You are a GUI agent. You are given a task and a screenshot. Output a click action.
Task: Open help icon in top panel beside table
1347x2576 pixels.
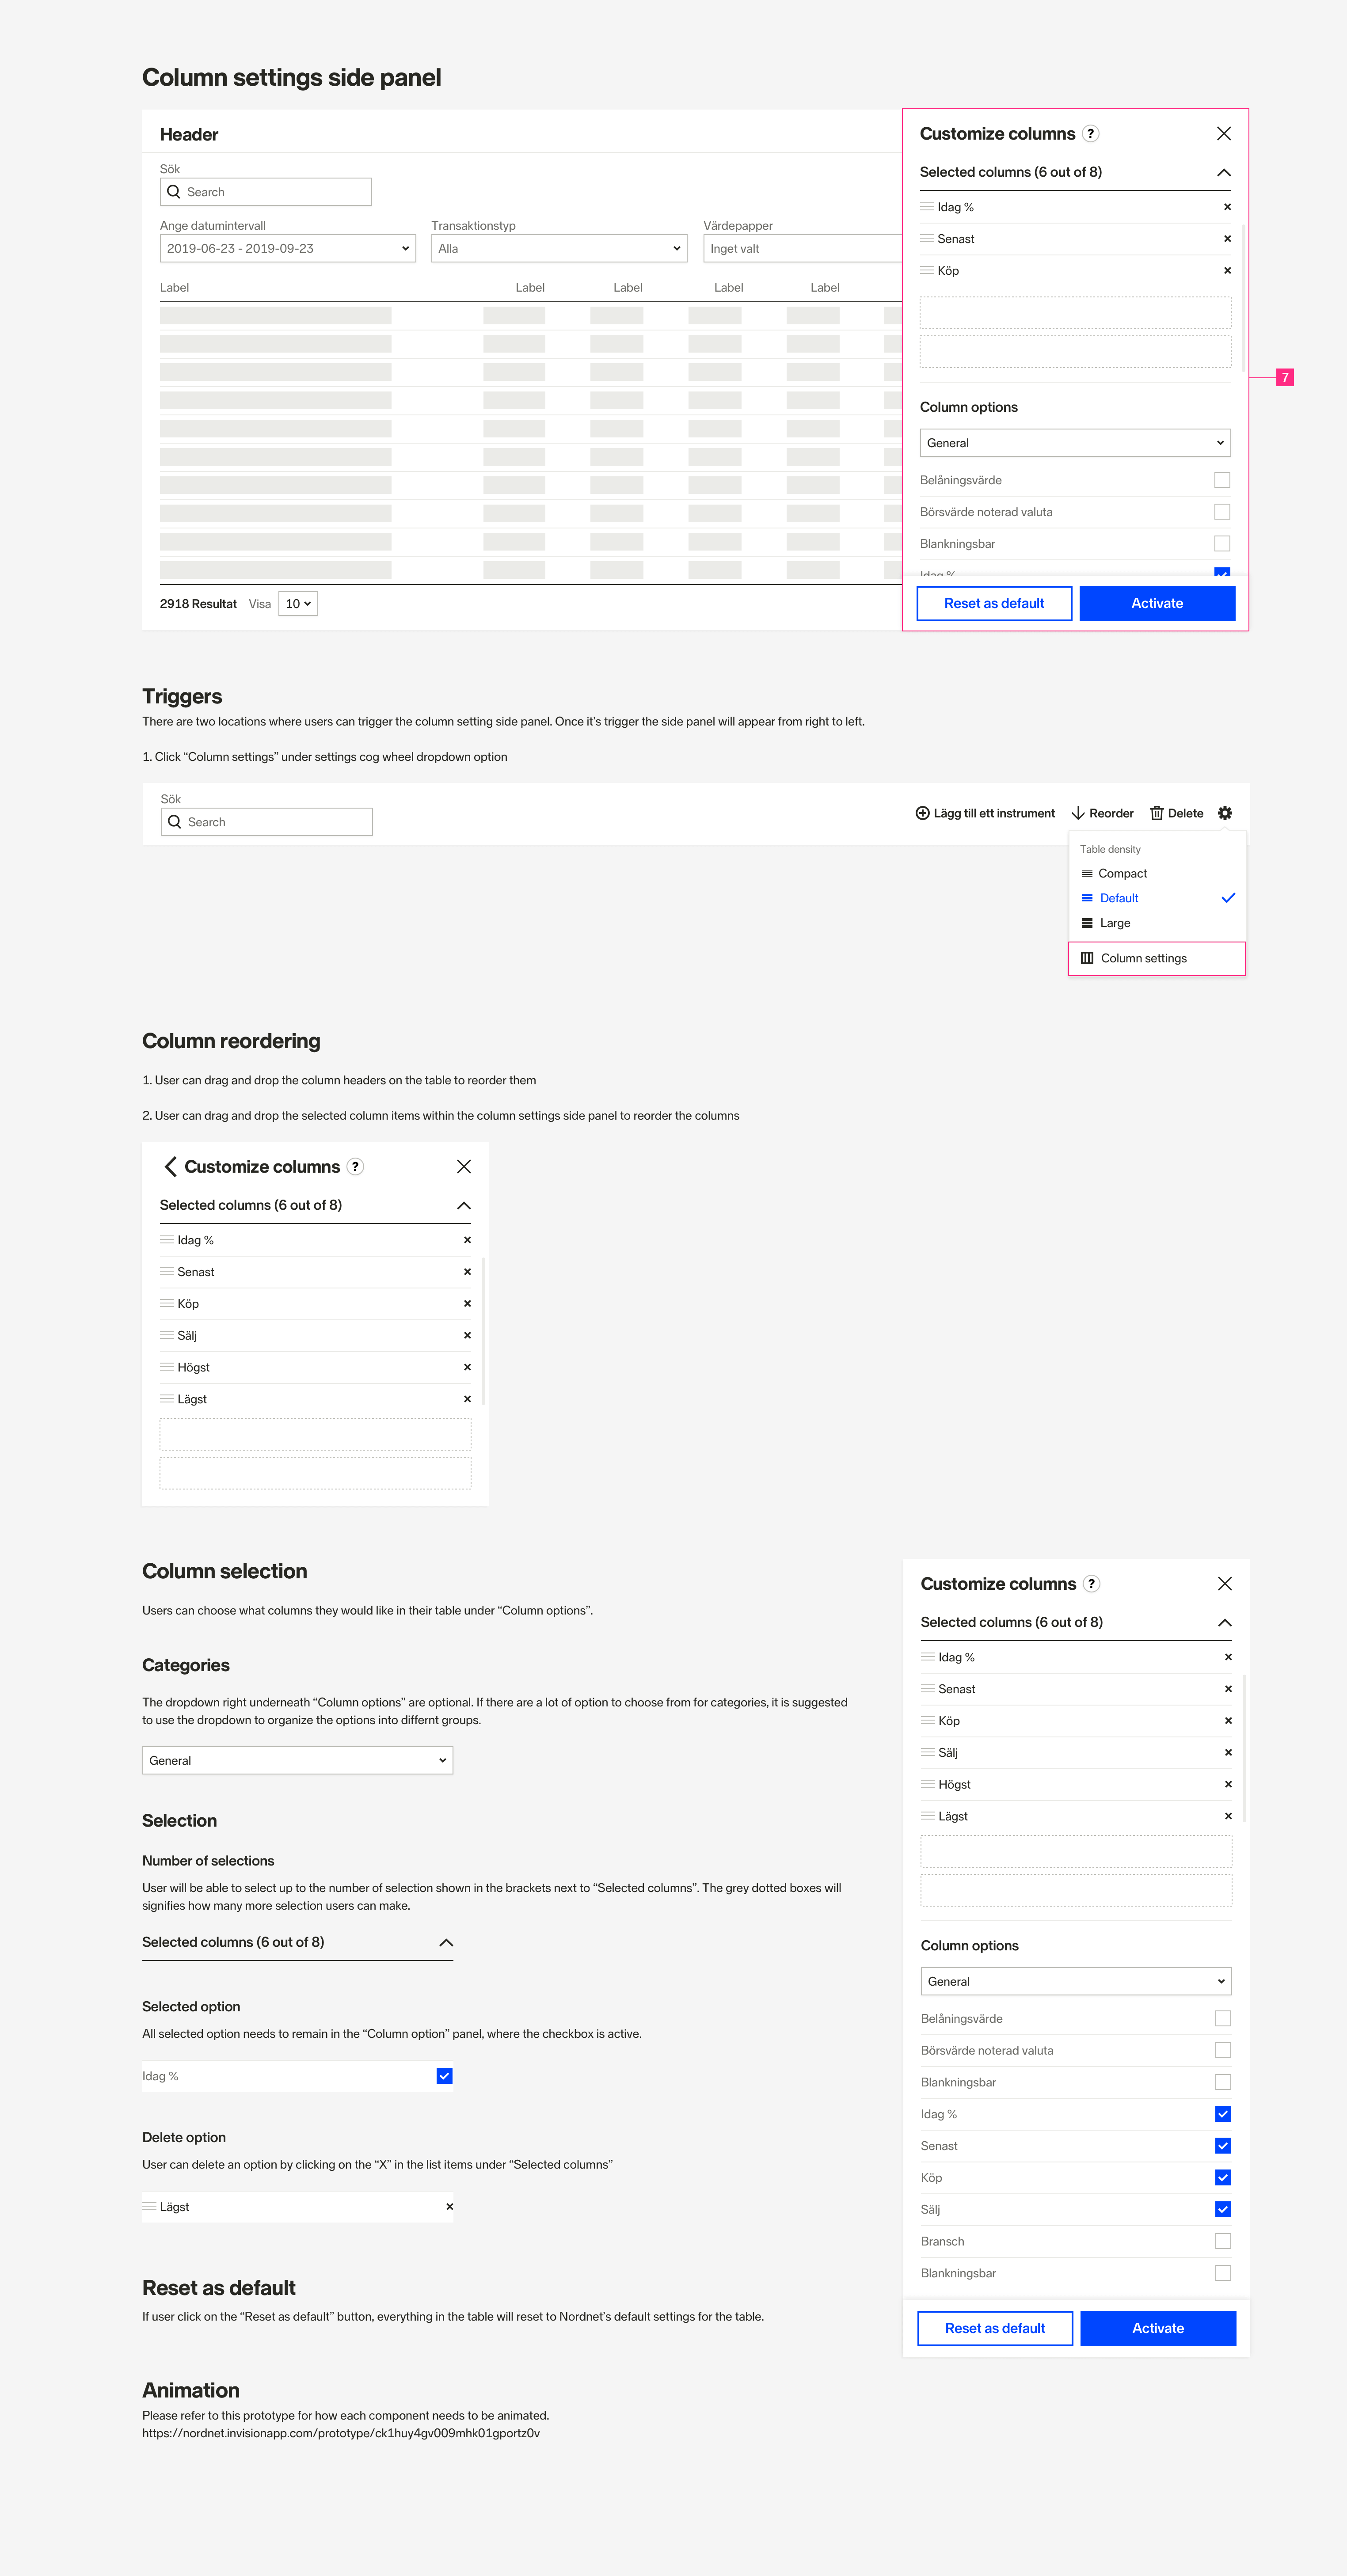point(1091,134)
